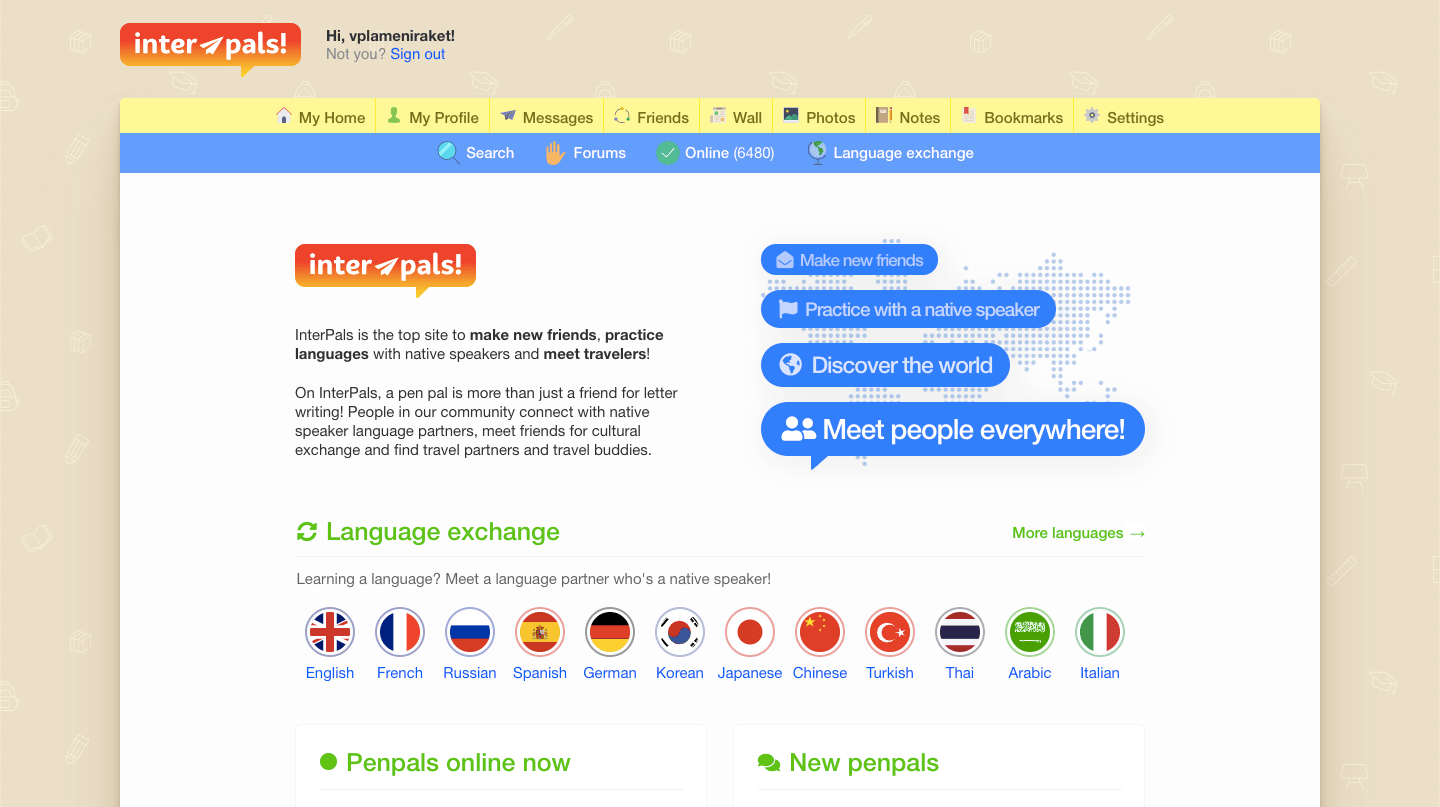Viewport: 1440px width, 807px height.
Task: Click the green Online checkmark icon
Action: (x=666, y=152)
